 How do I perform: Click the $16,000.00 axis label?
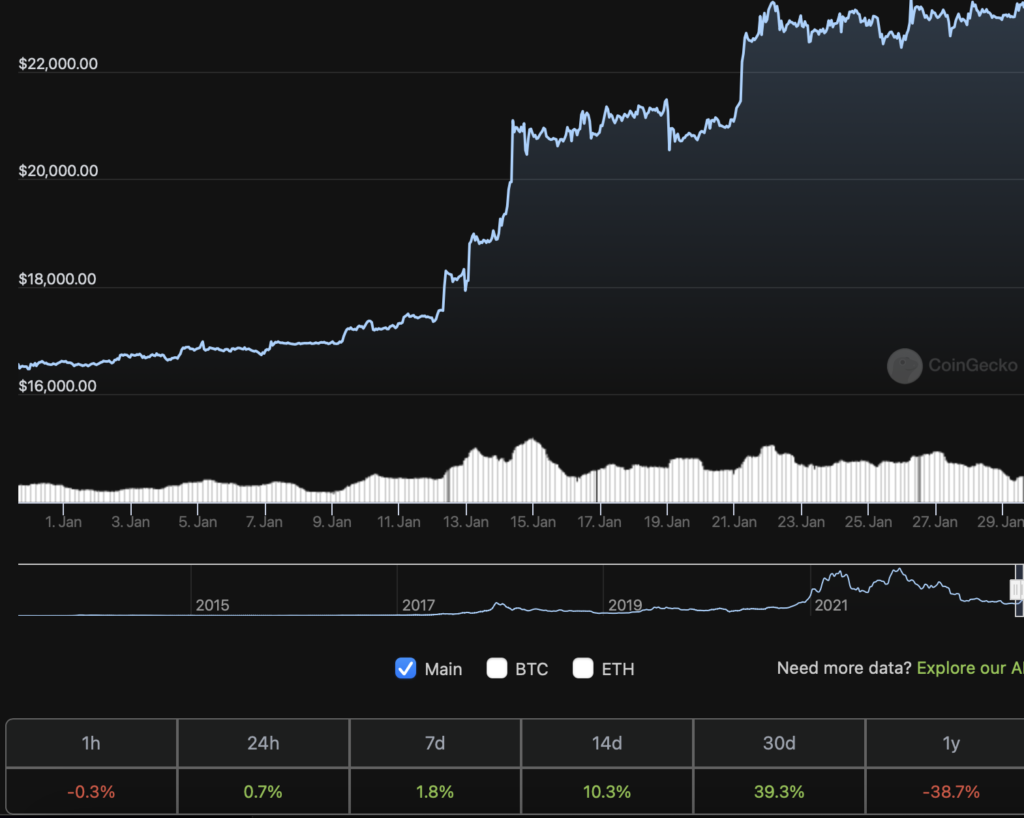click(57, 386)
